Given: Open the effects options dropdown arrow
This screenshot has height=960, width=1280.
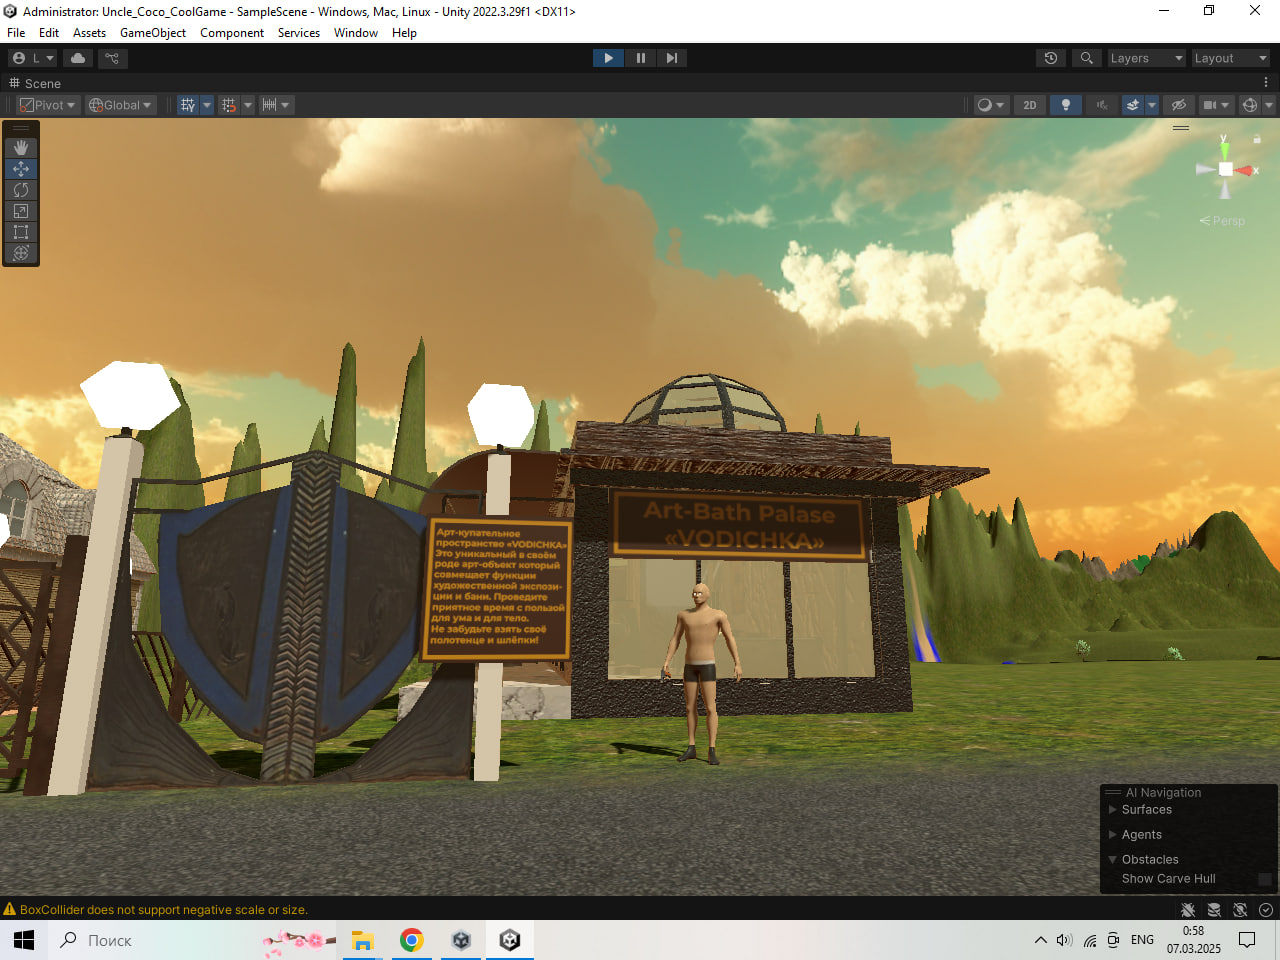Looking at the screenshot, I should (x=1152, y=105).
